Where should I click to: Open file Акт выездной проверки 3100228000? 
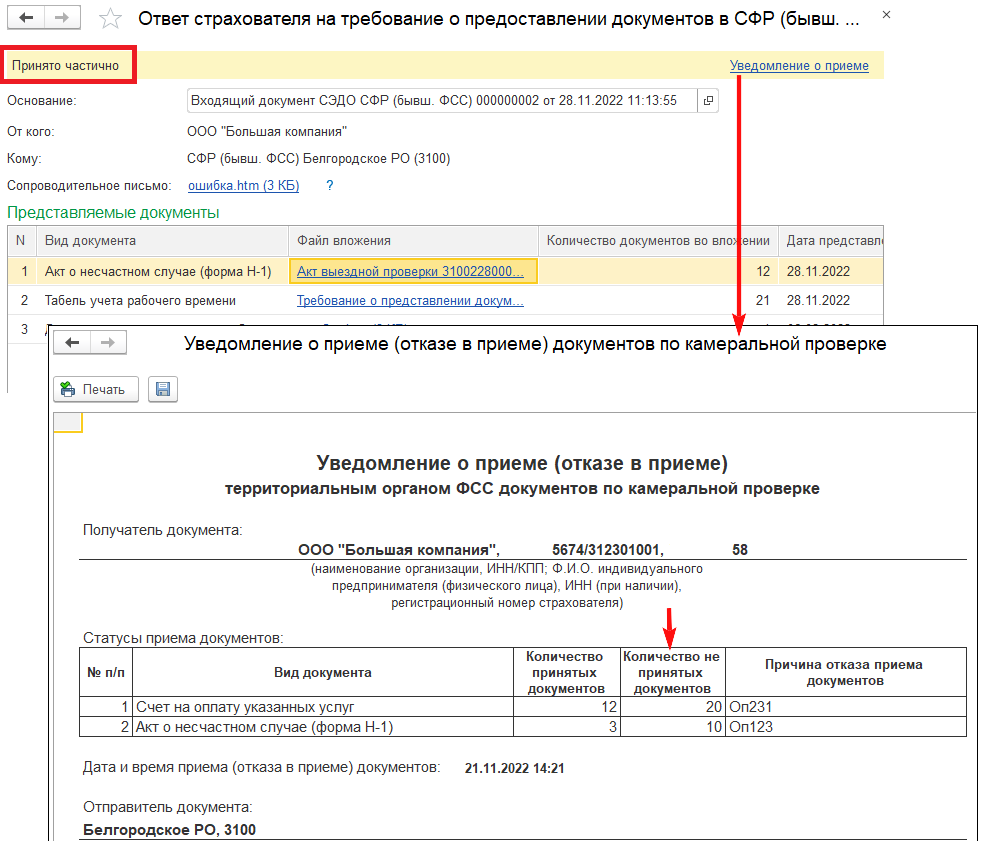410,271
